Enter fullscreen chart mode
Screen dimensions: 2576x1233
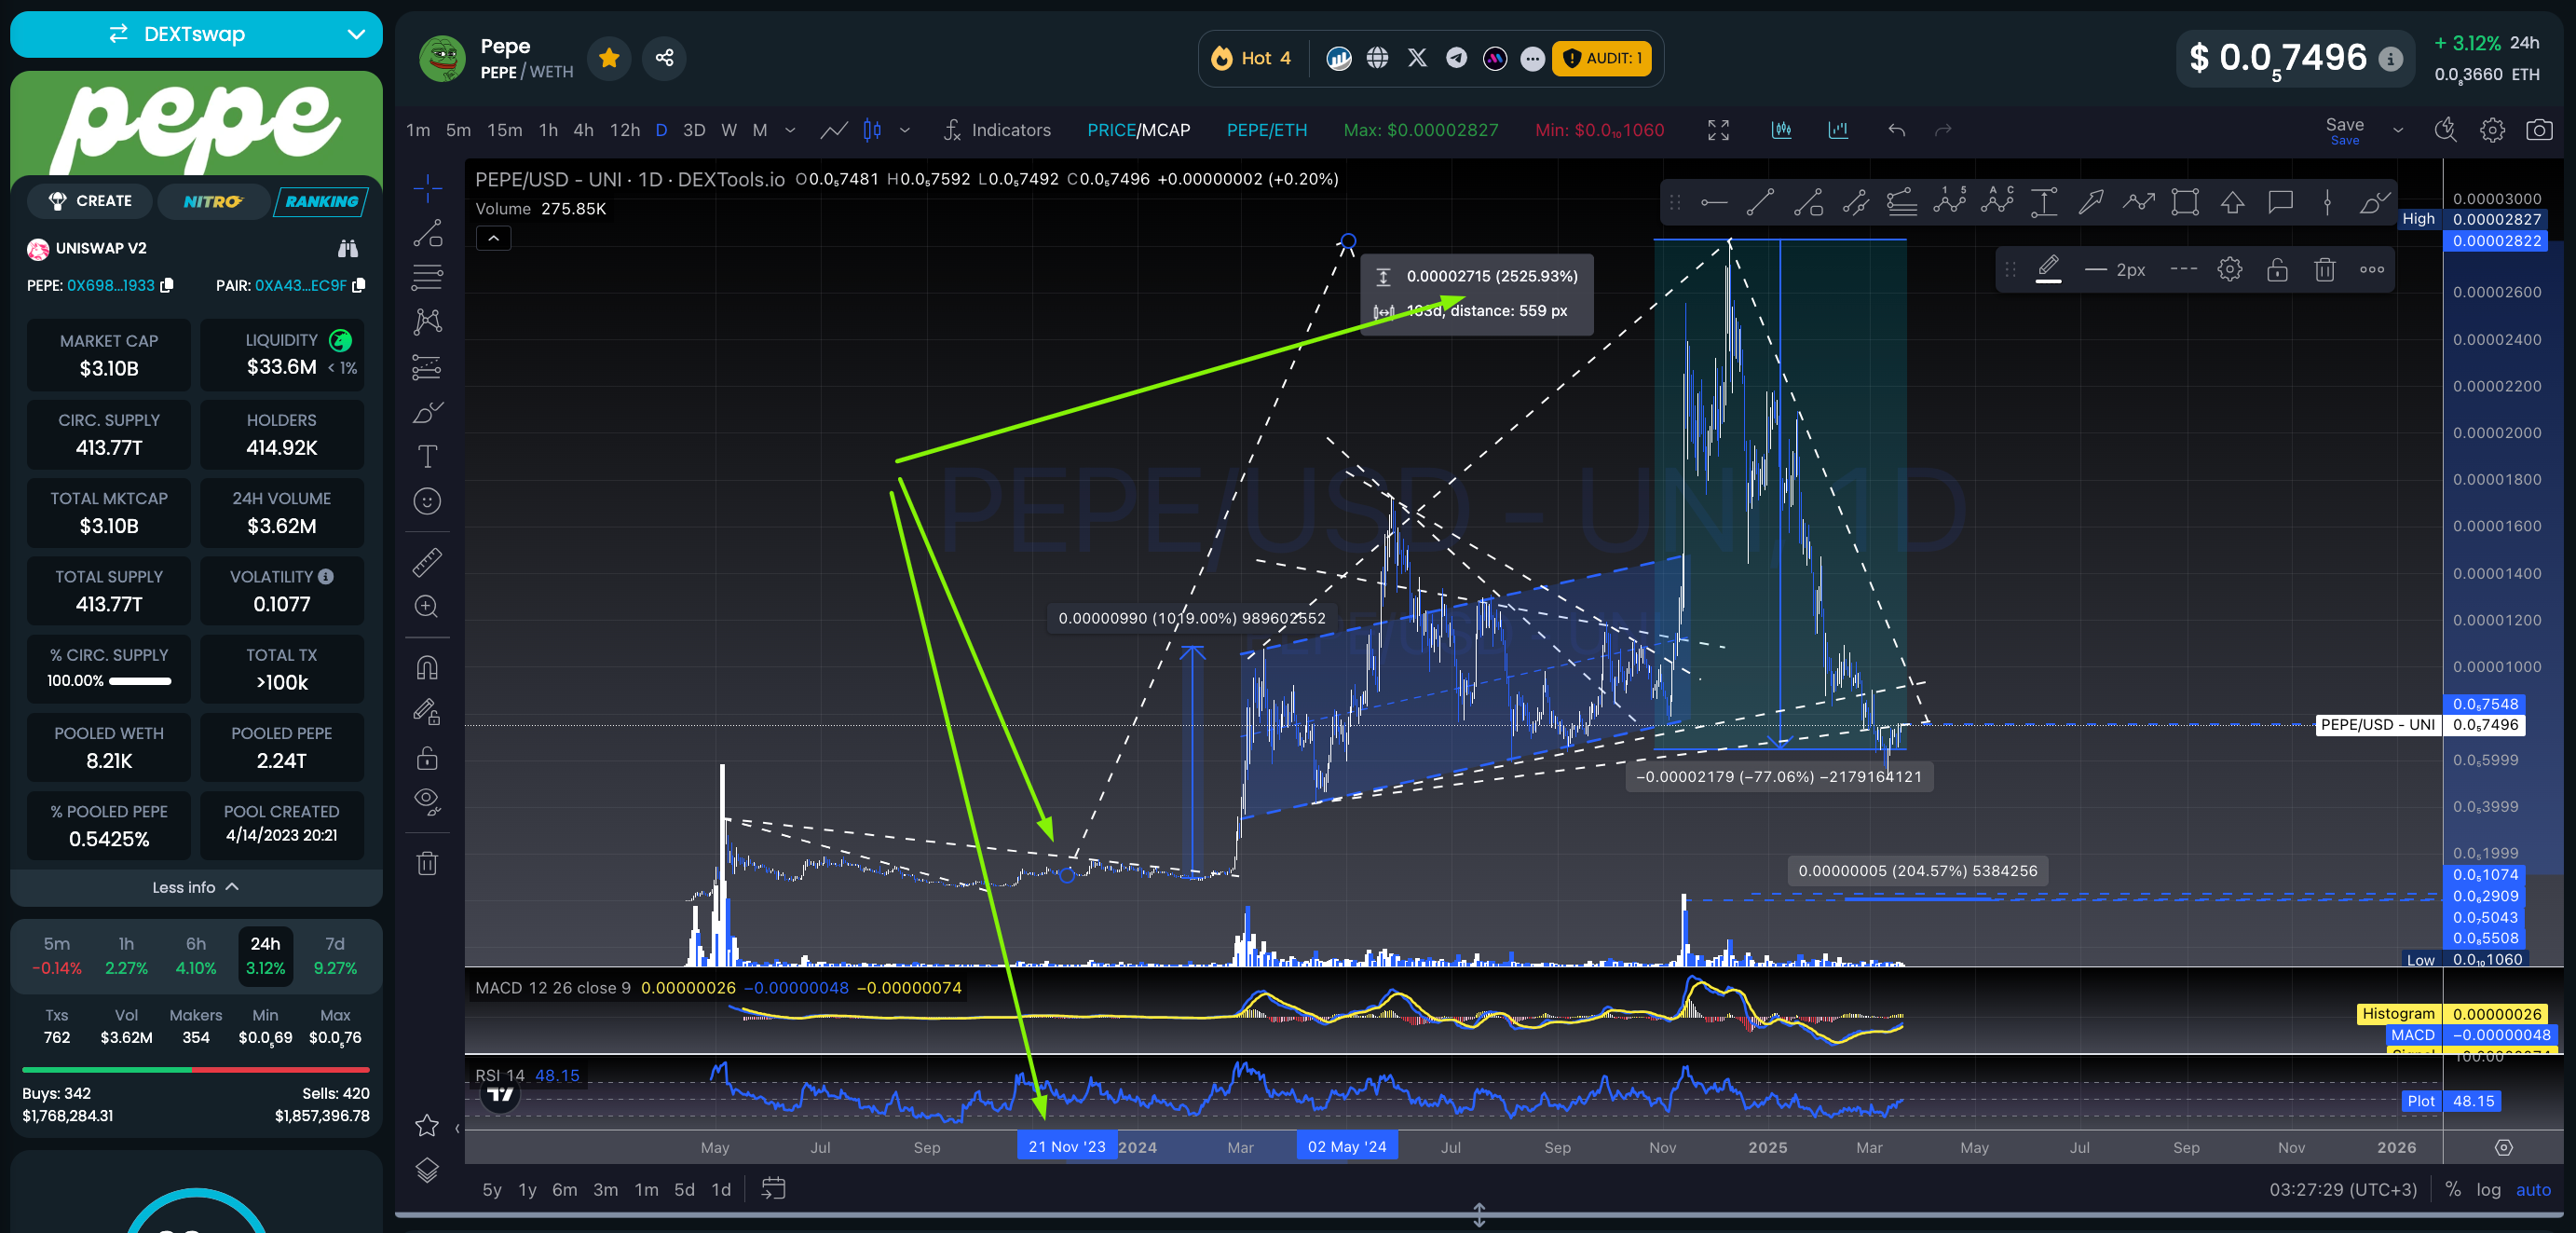coord(1718,130)
